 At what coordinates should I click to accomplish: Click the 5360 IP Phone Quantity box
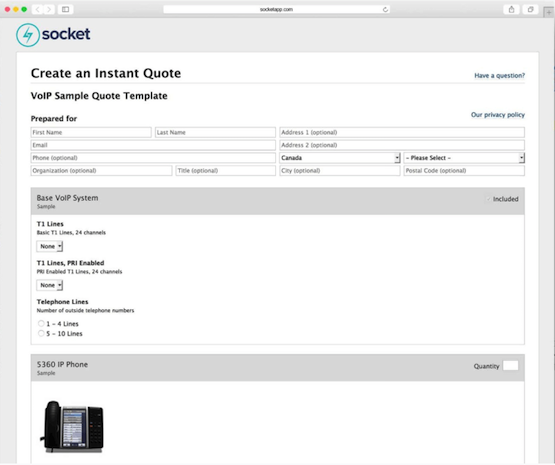pos(510,366)
